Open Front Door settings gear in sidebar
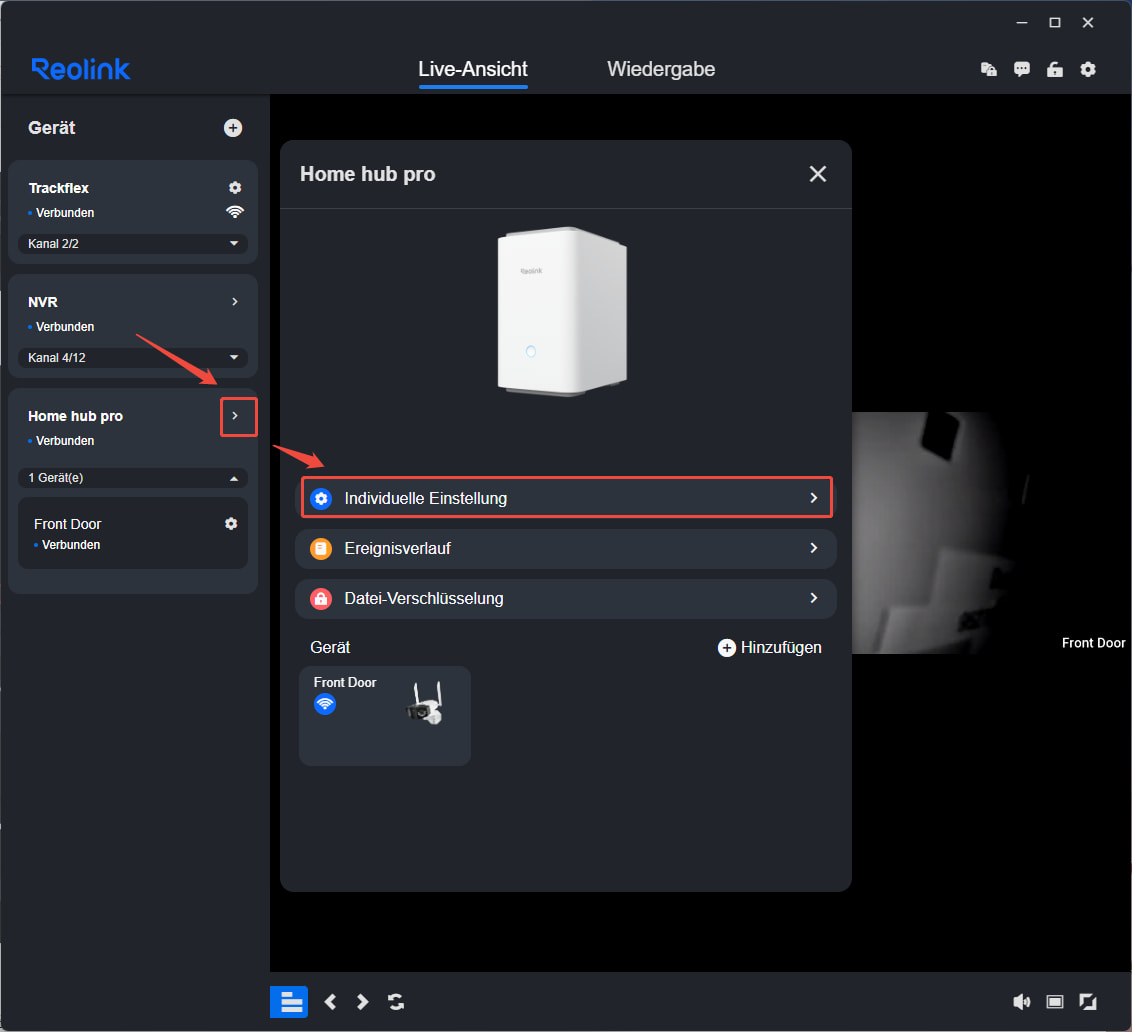1132x1032 pixels. 231,524
